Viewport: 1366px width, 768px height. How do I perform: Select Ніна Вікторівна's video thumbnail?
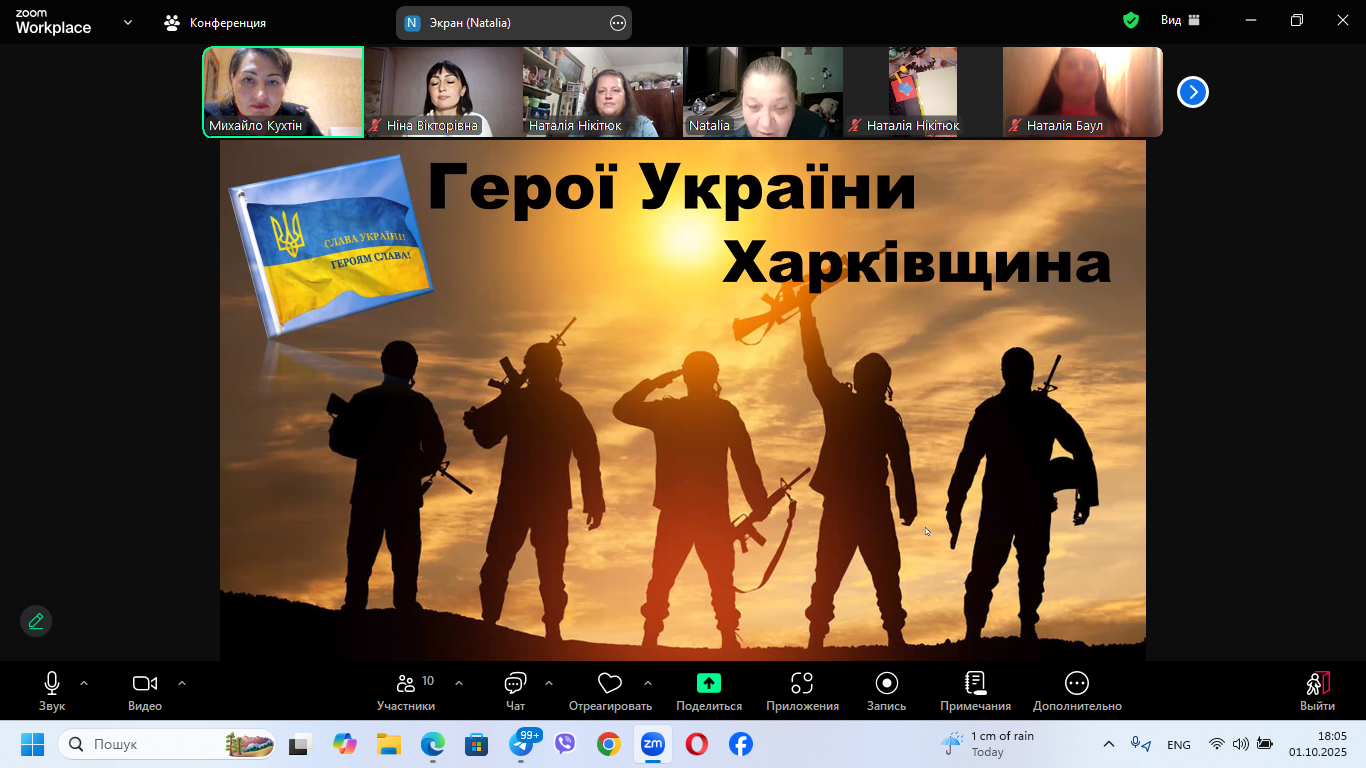[x=443, y=92]
